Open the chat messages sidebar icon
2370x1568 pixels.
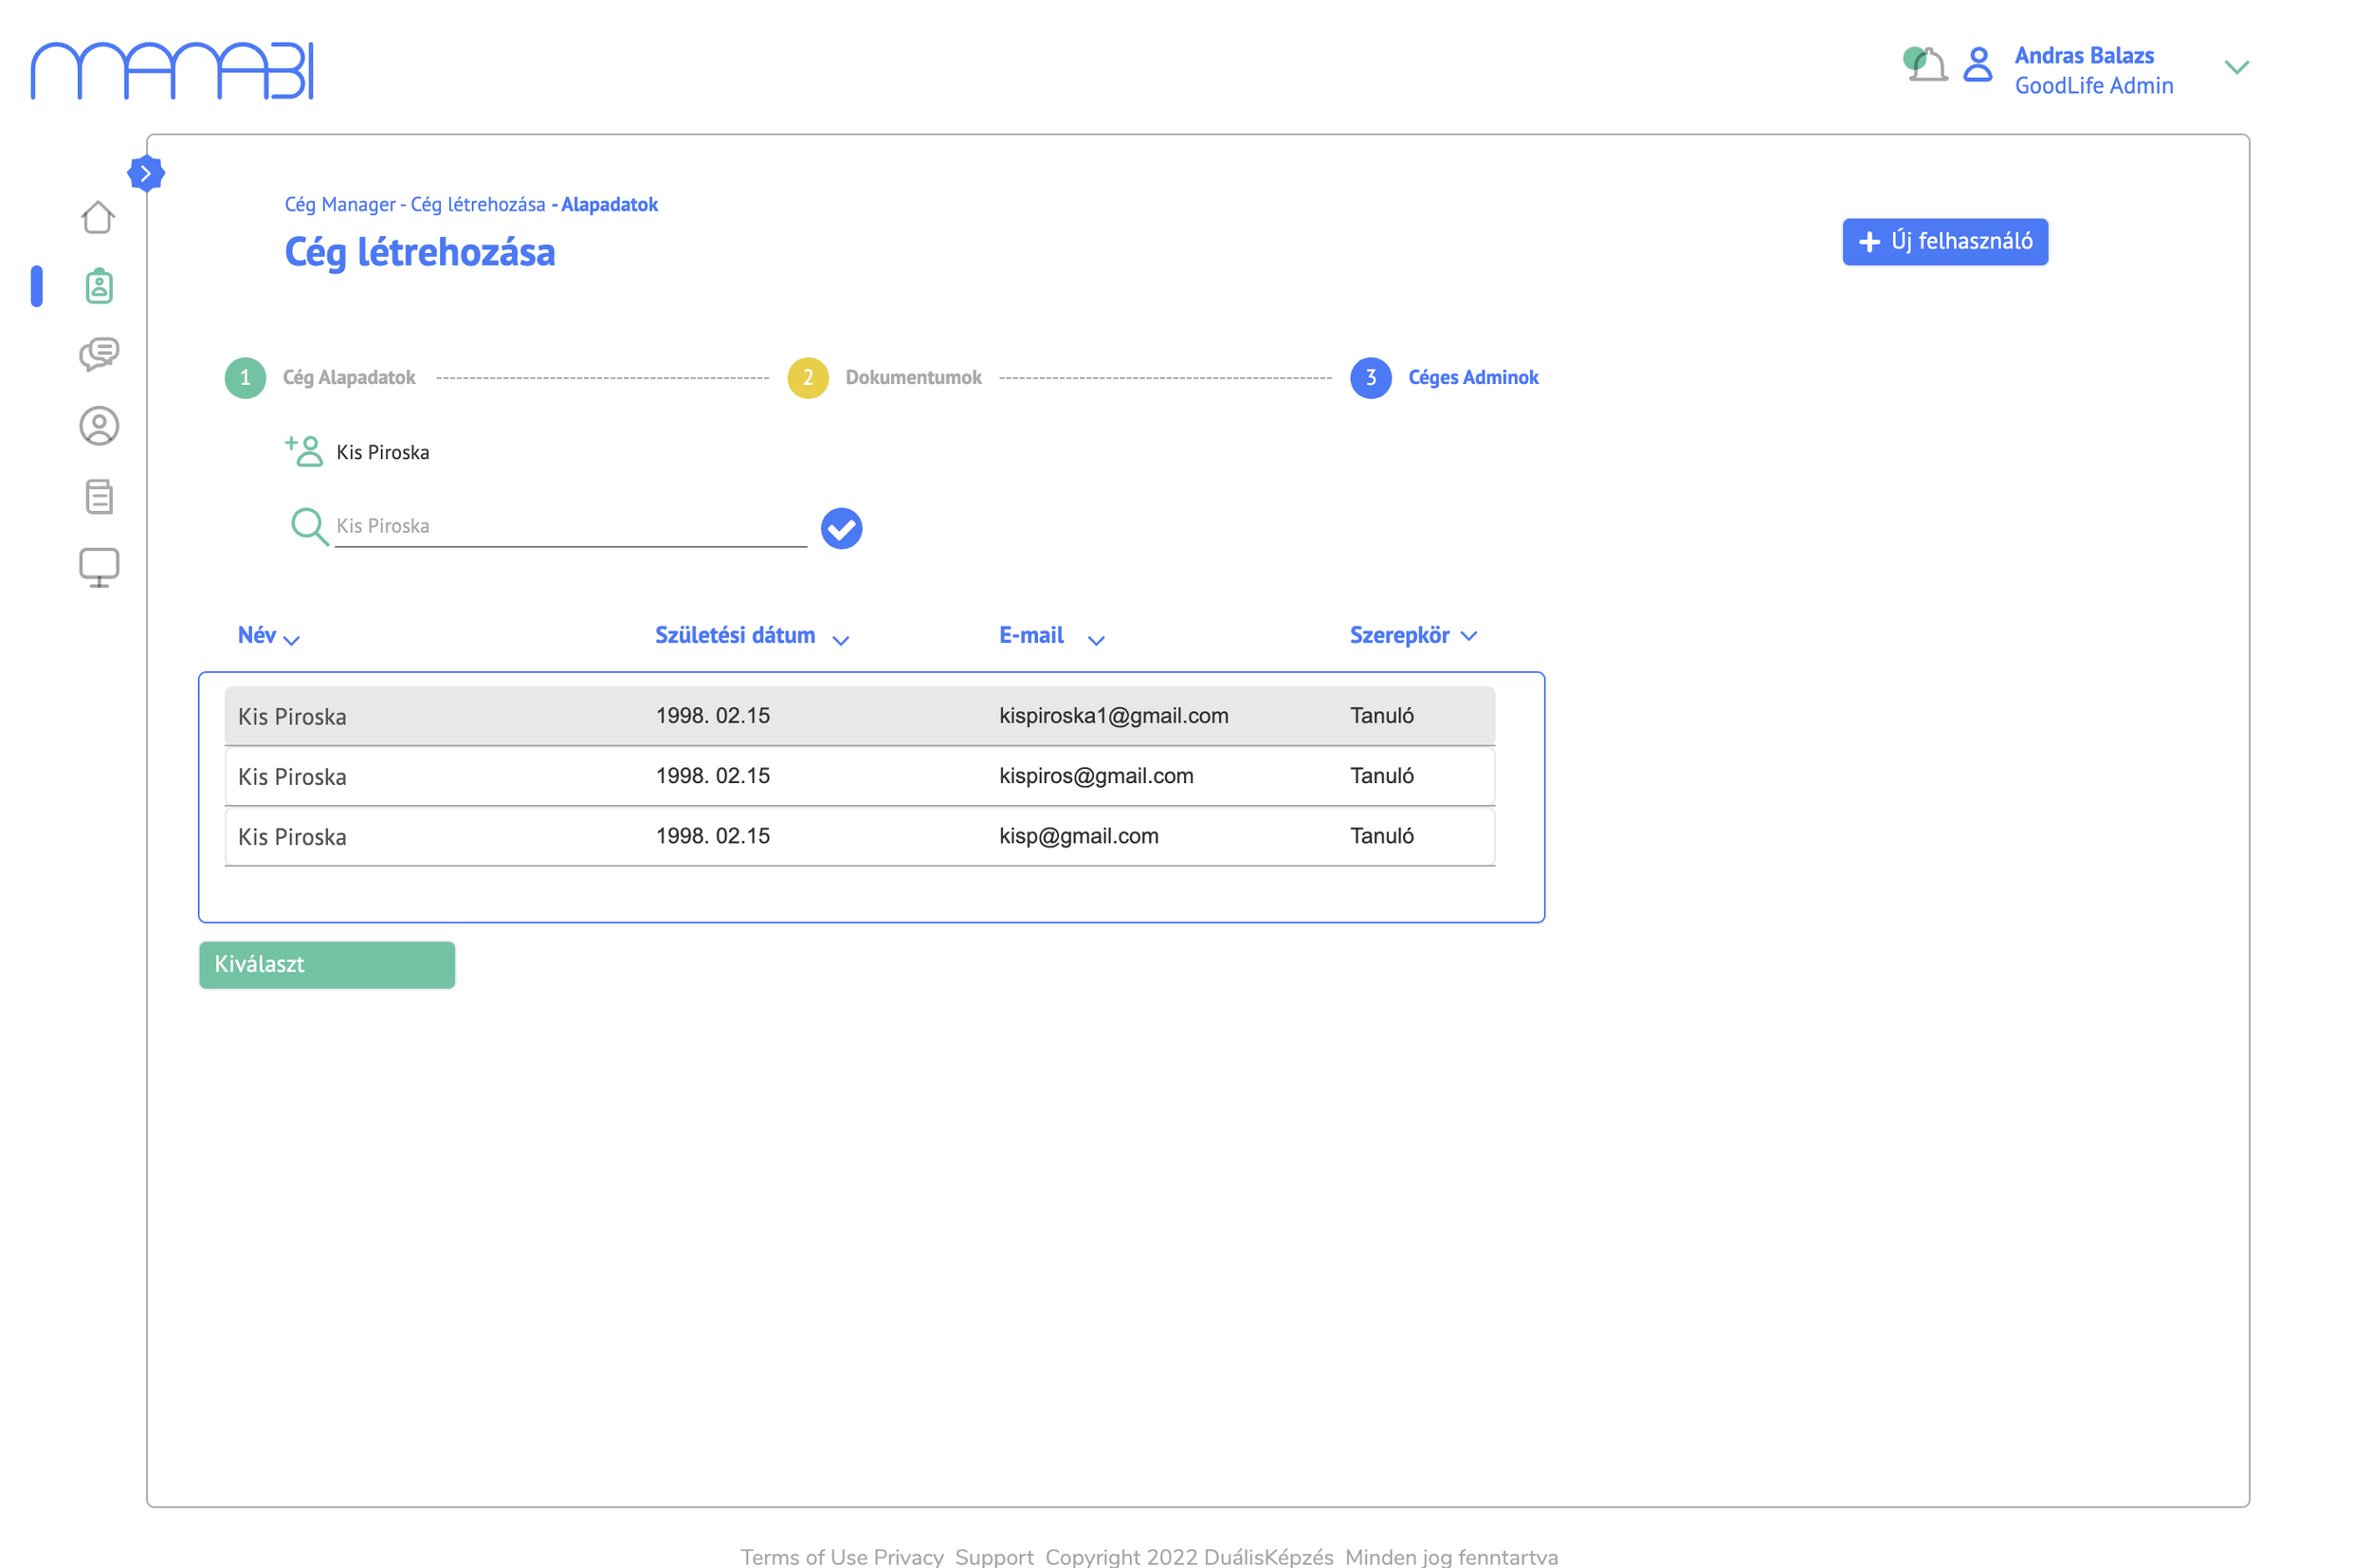pos(98,354)
